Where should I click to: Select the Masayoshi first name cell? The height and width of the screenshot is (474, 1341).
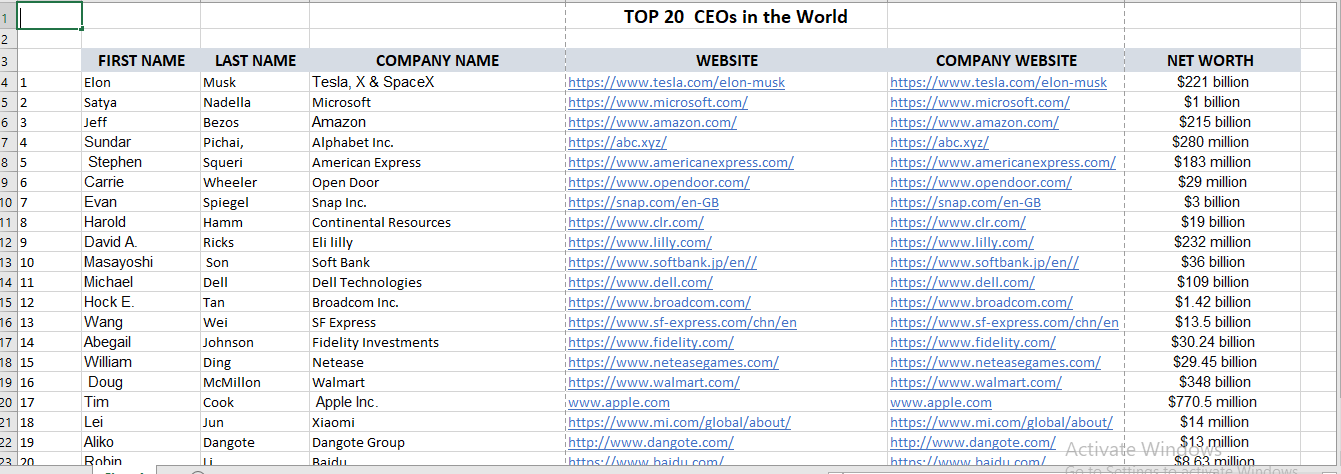[x=141, y=262]
